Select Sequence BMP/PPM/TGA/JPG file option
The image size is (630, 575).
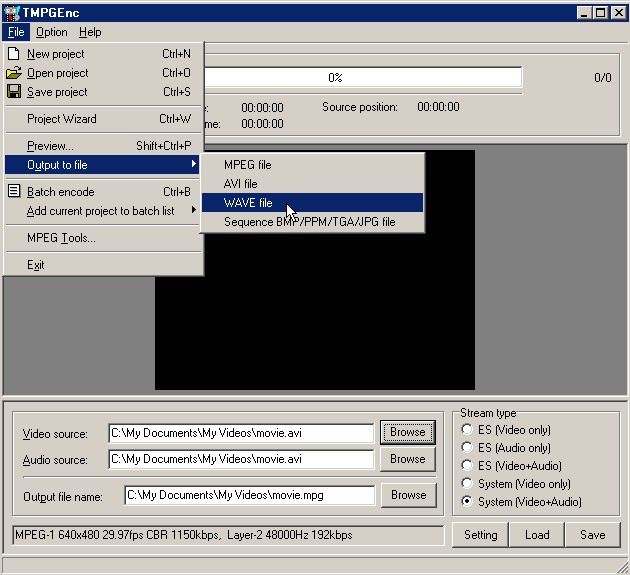pos(312,222)
